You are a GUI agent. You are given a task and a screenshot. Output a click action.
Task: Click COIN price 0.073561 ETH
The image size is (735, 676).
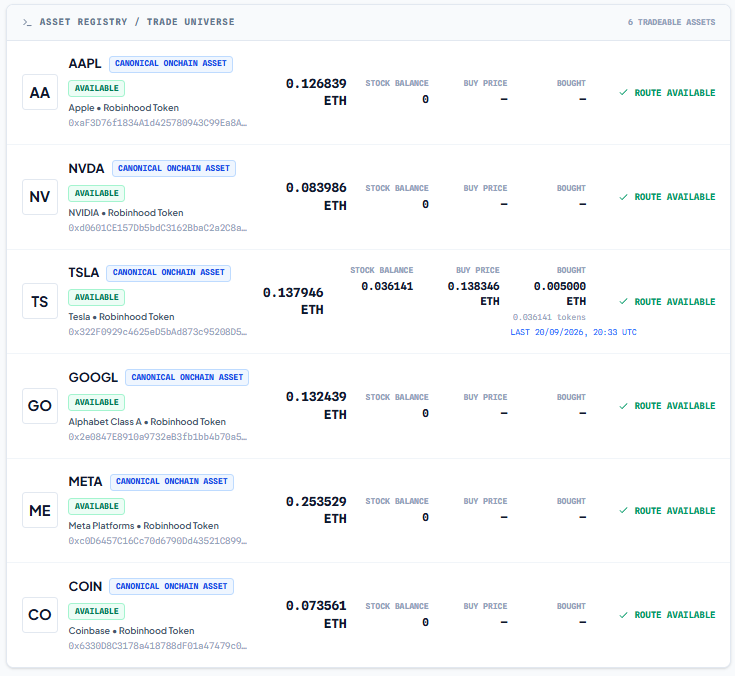point(316,615)
